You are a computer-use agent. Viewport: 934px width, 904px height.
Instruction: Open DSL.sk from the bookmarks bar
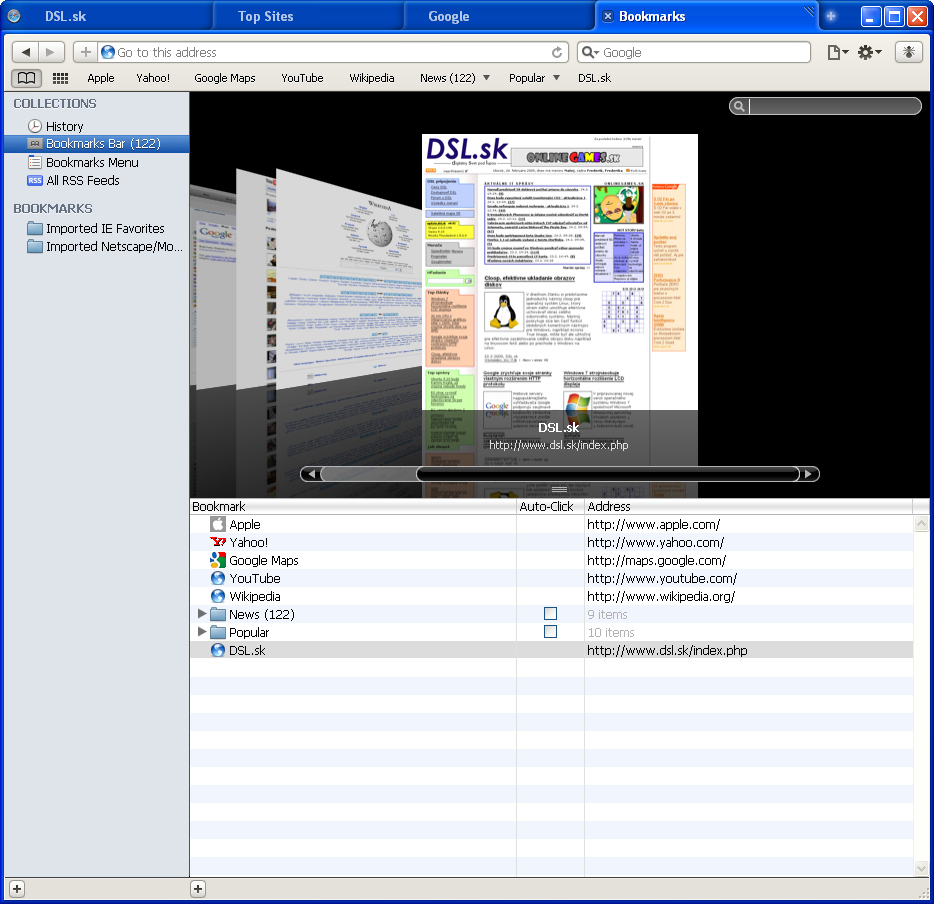(594, 78)
